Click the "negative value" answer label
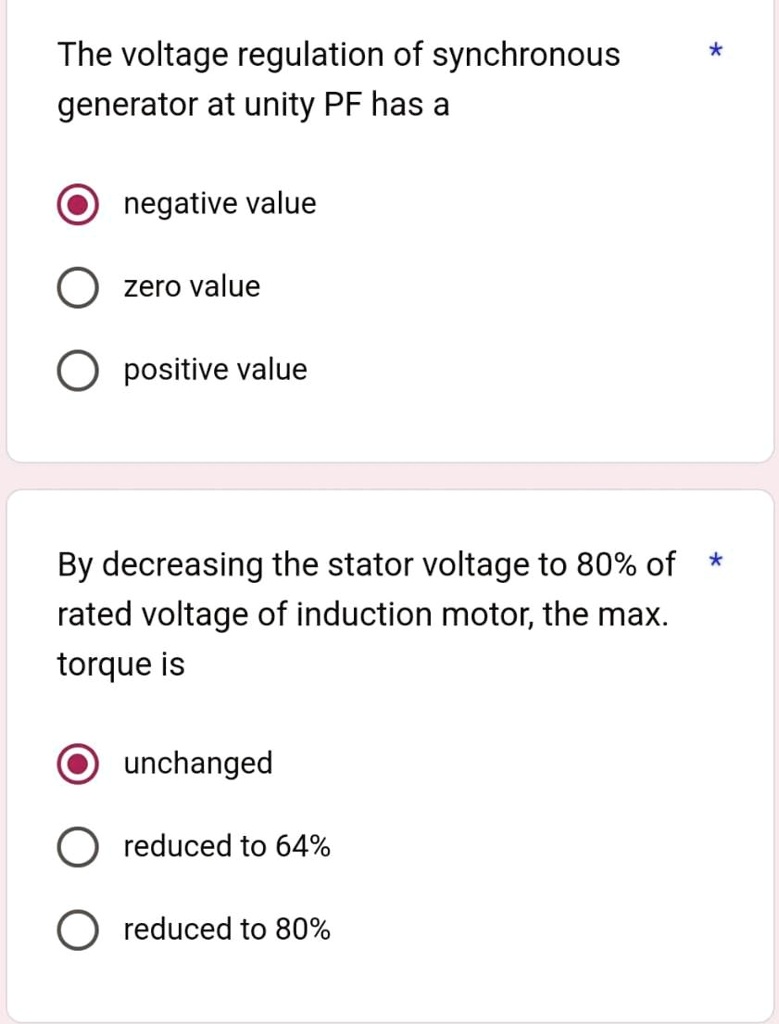Screen dimensions: 779x1024 pyautogui.click(x=219, y=203)
